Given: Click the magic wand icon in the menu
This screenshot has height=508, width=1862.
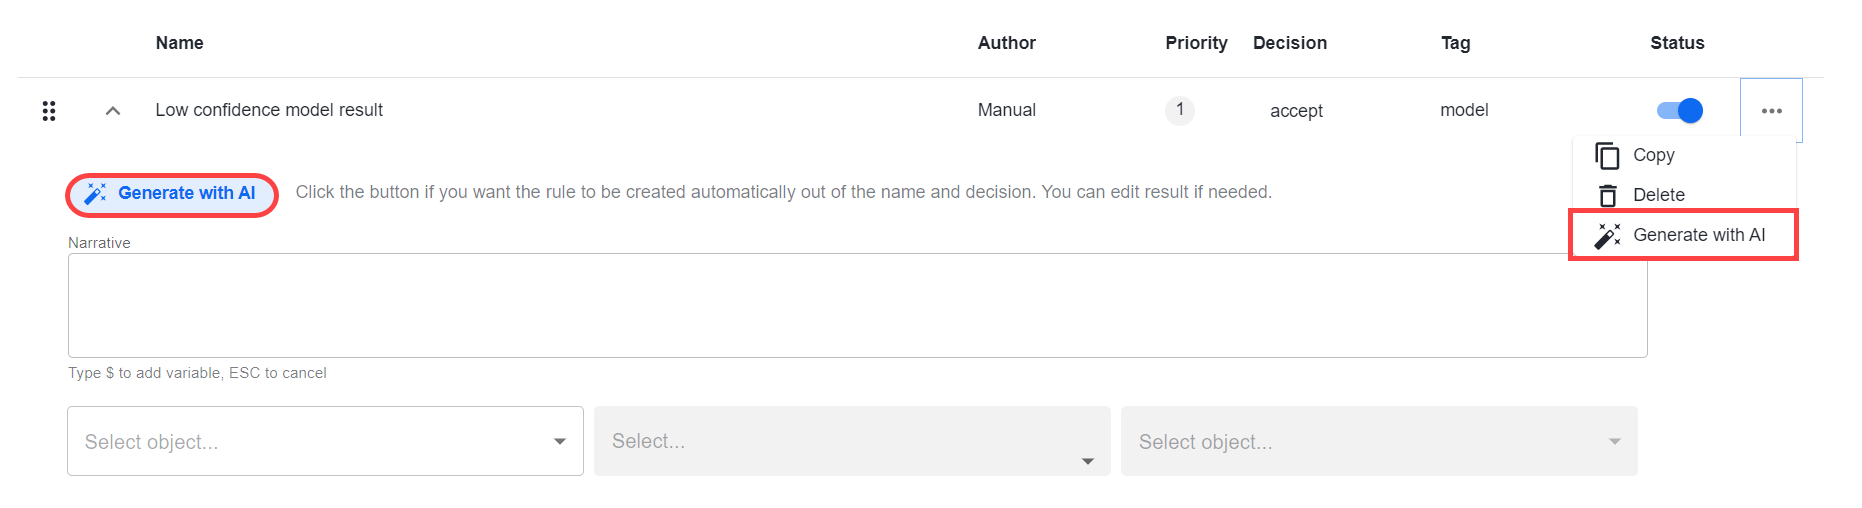Looking at the screenshot, I should [x=1607, y=235].
